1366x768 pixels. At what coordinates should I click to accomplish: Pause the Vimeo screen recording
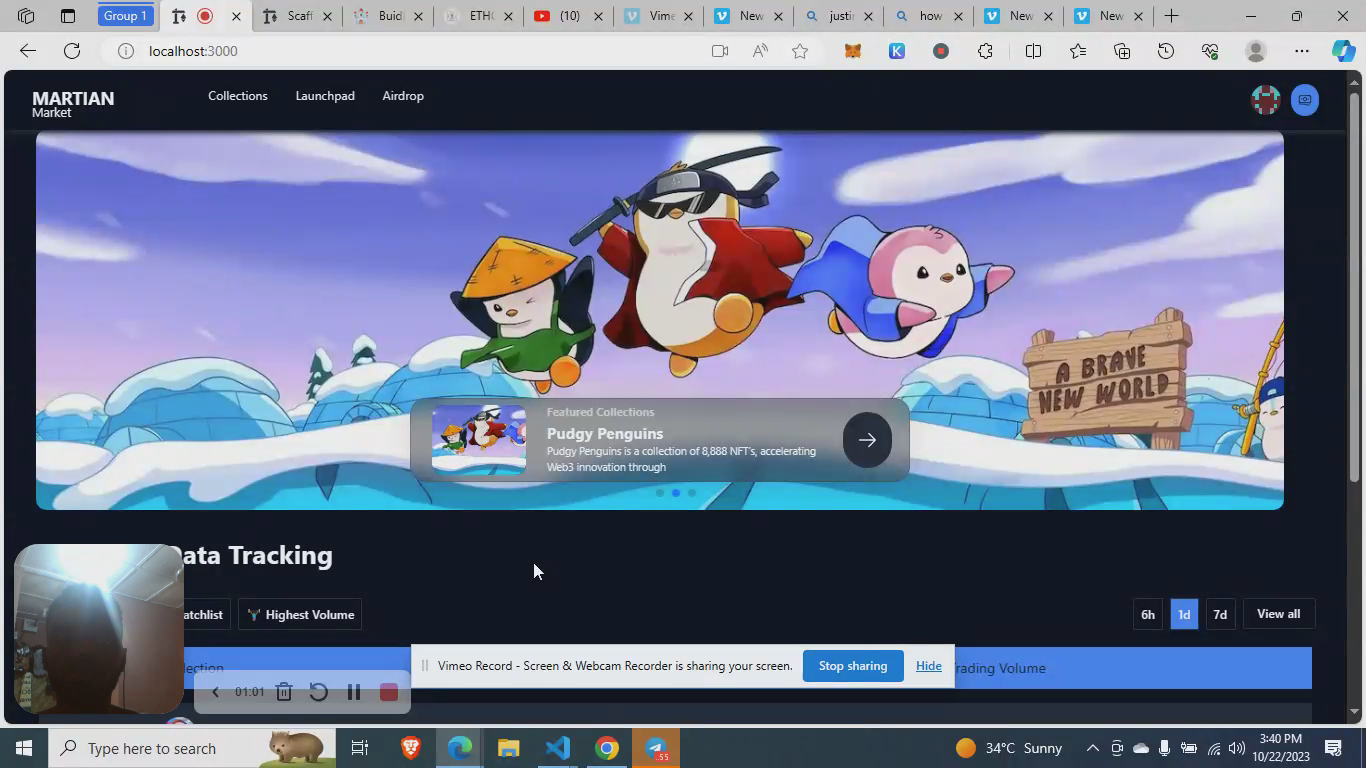353,692
